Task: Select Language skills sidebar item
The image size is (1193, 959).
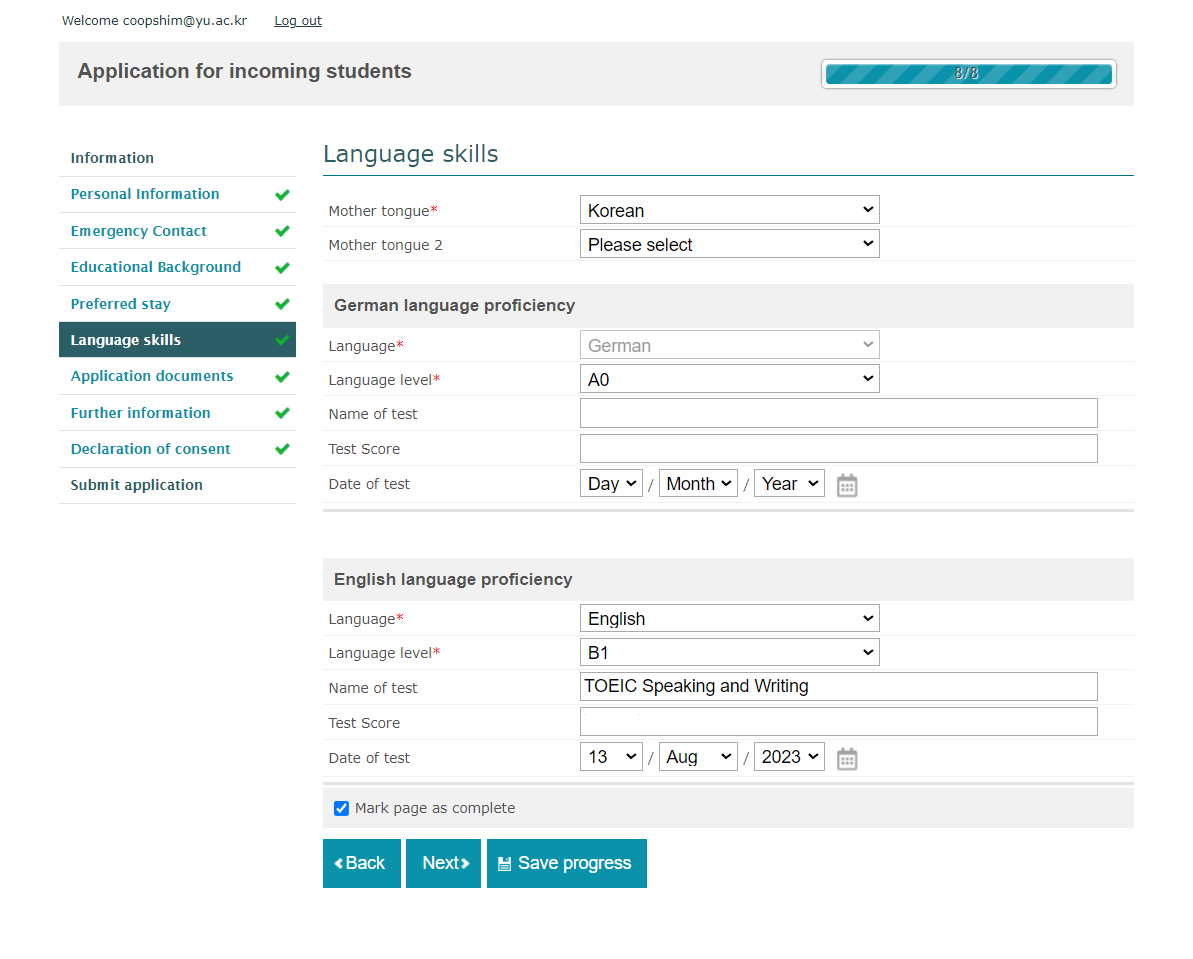Action: (177, 339)
